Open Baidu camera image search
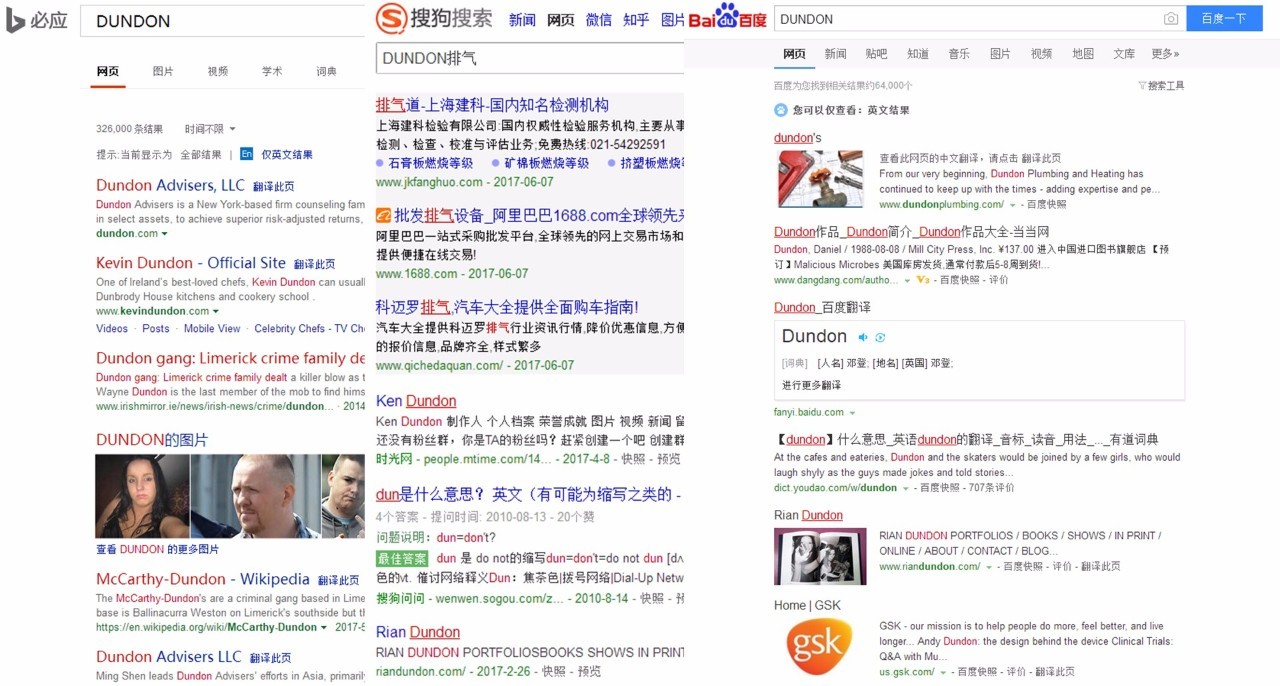The width and height of the screenshot is (1280, 686). 1170,19
